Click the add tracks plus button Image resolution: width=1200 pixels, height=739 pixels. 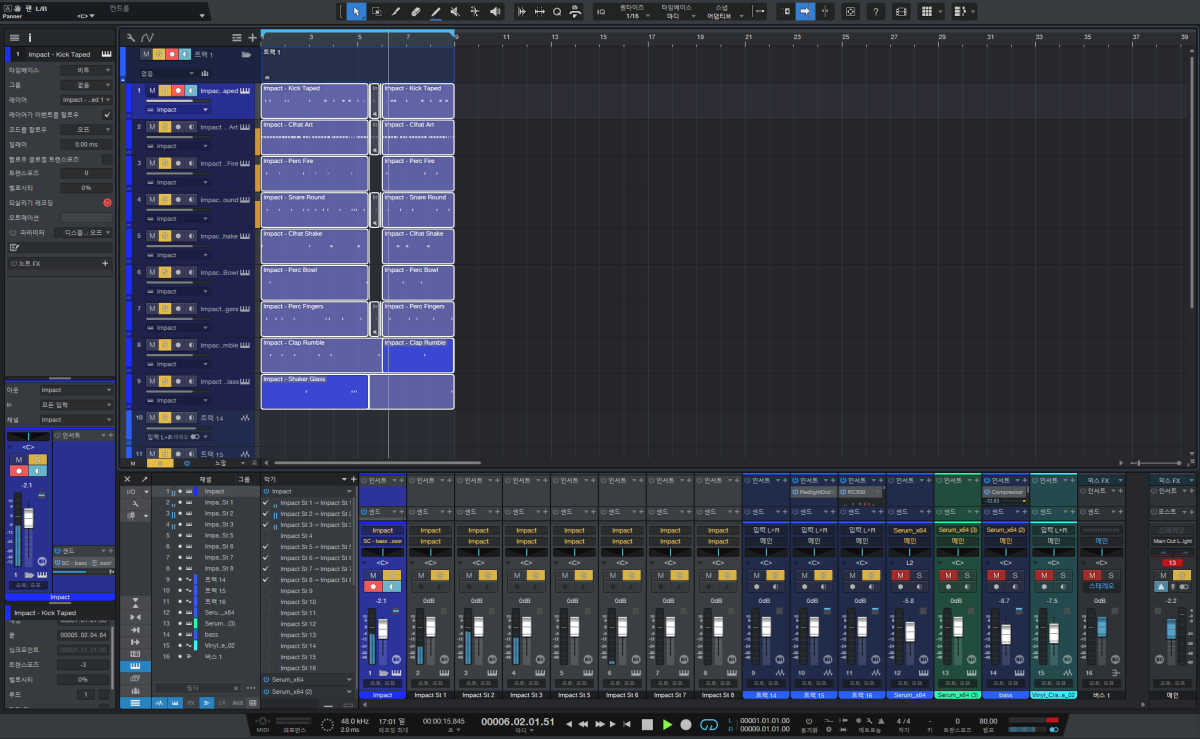pos(252,37)
